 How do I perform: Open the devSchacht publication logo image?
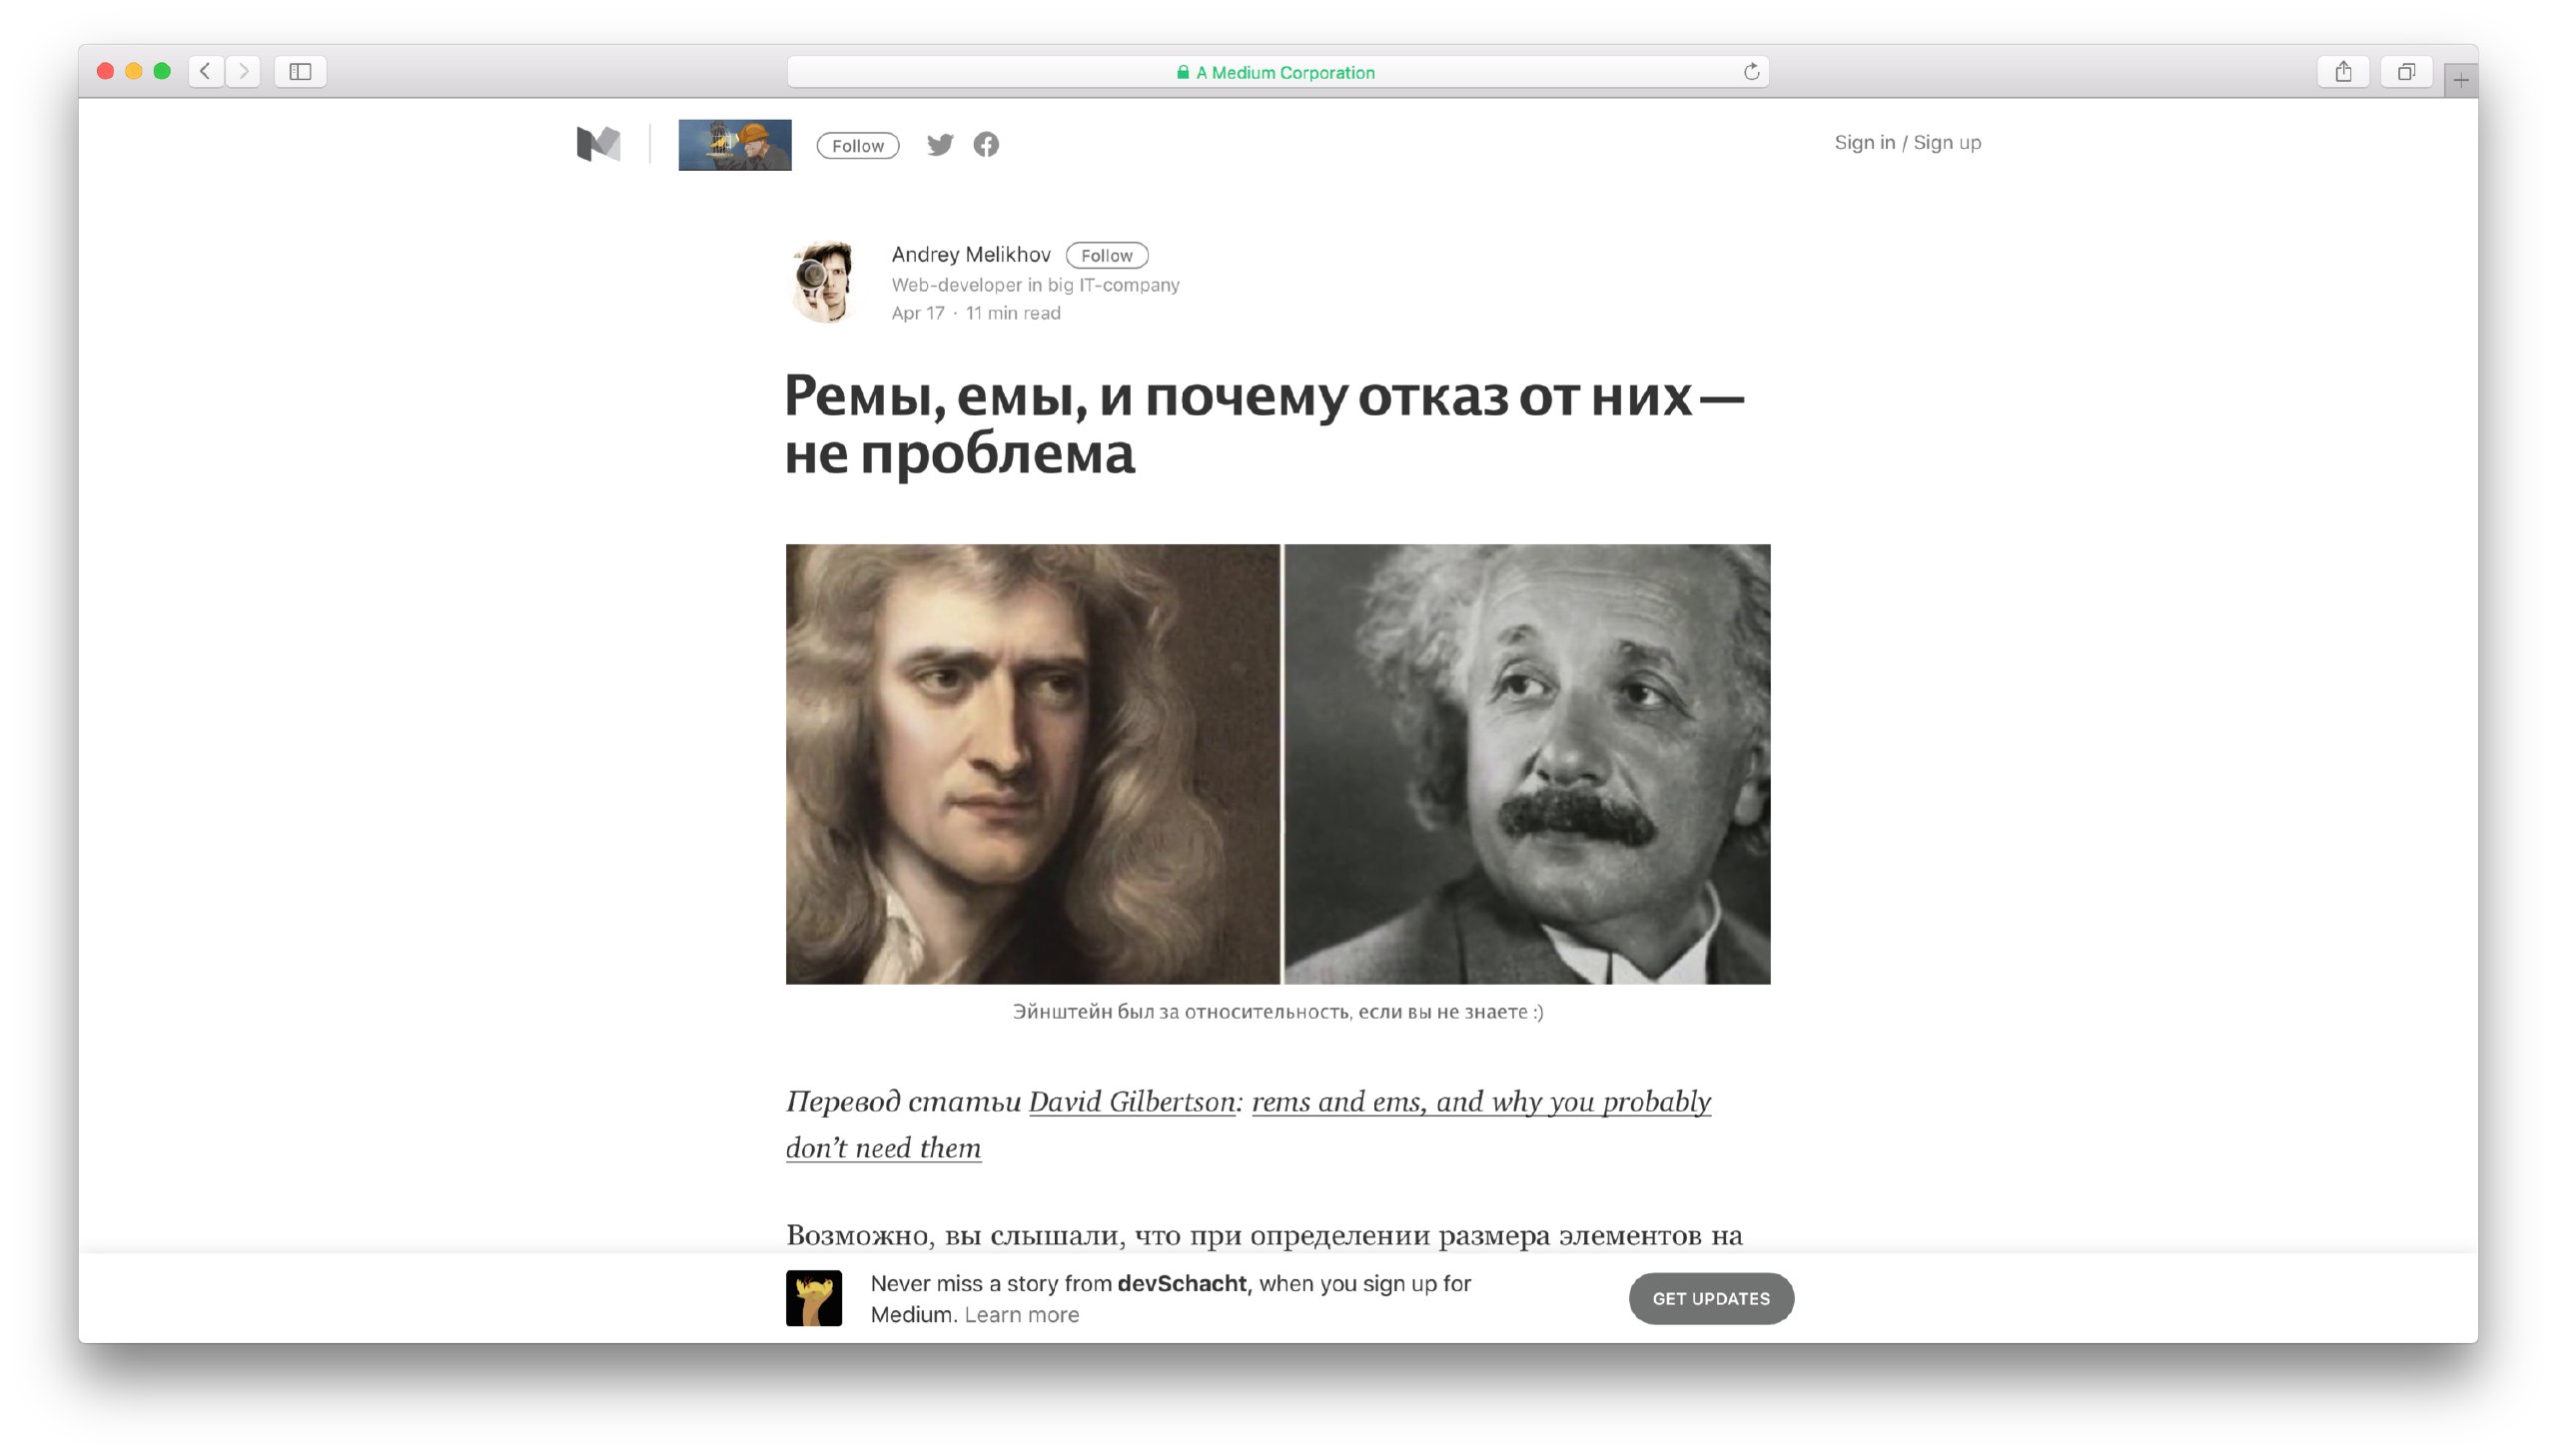734,145
